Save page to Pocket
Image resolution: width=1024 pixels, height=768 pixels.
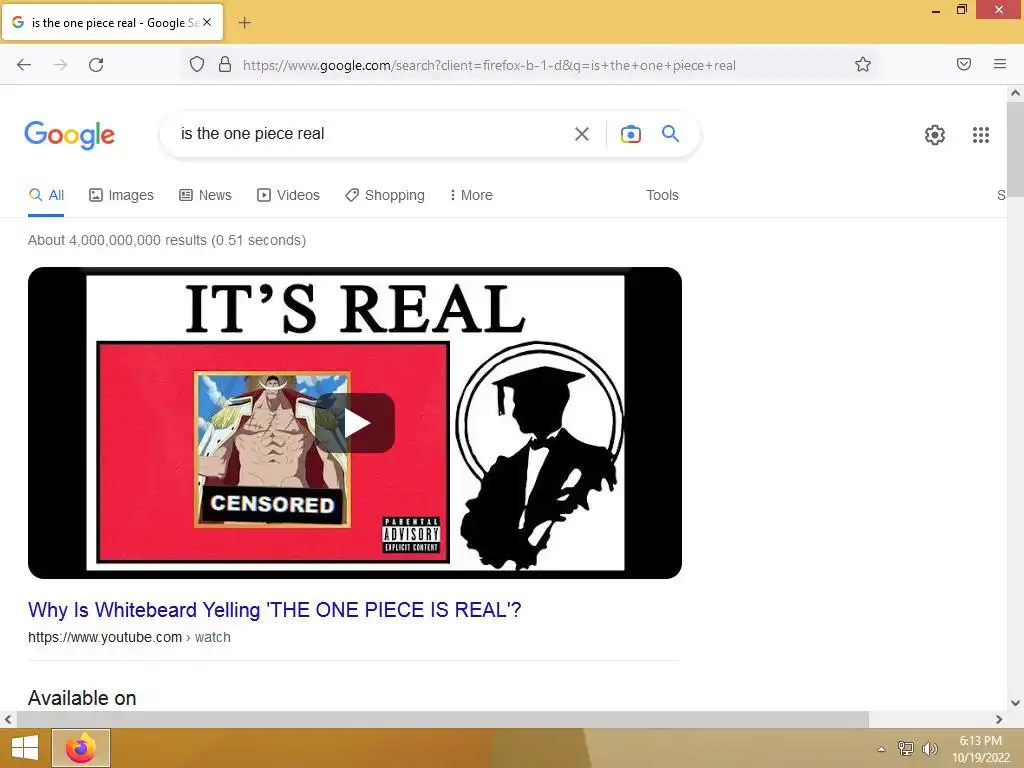click(x=964, y=64)
